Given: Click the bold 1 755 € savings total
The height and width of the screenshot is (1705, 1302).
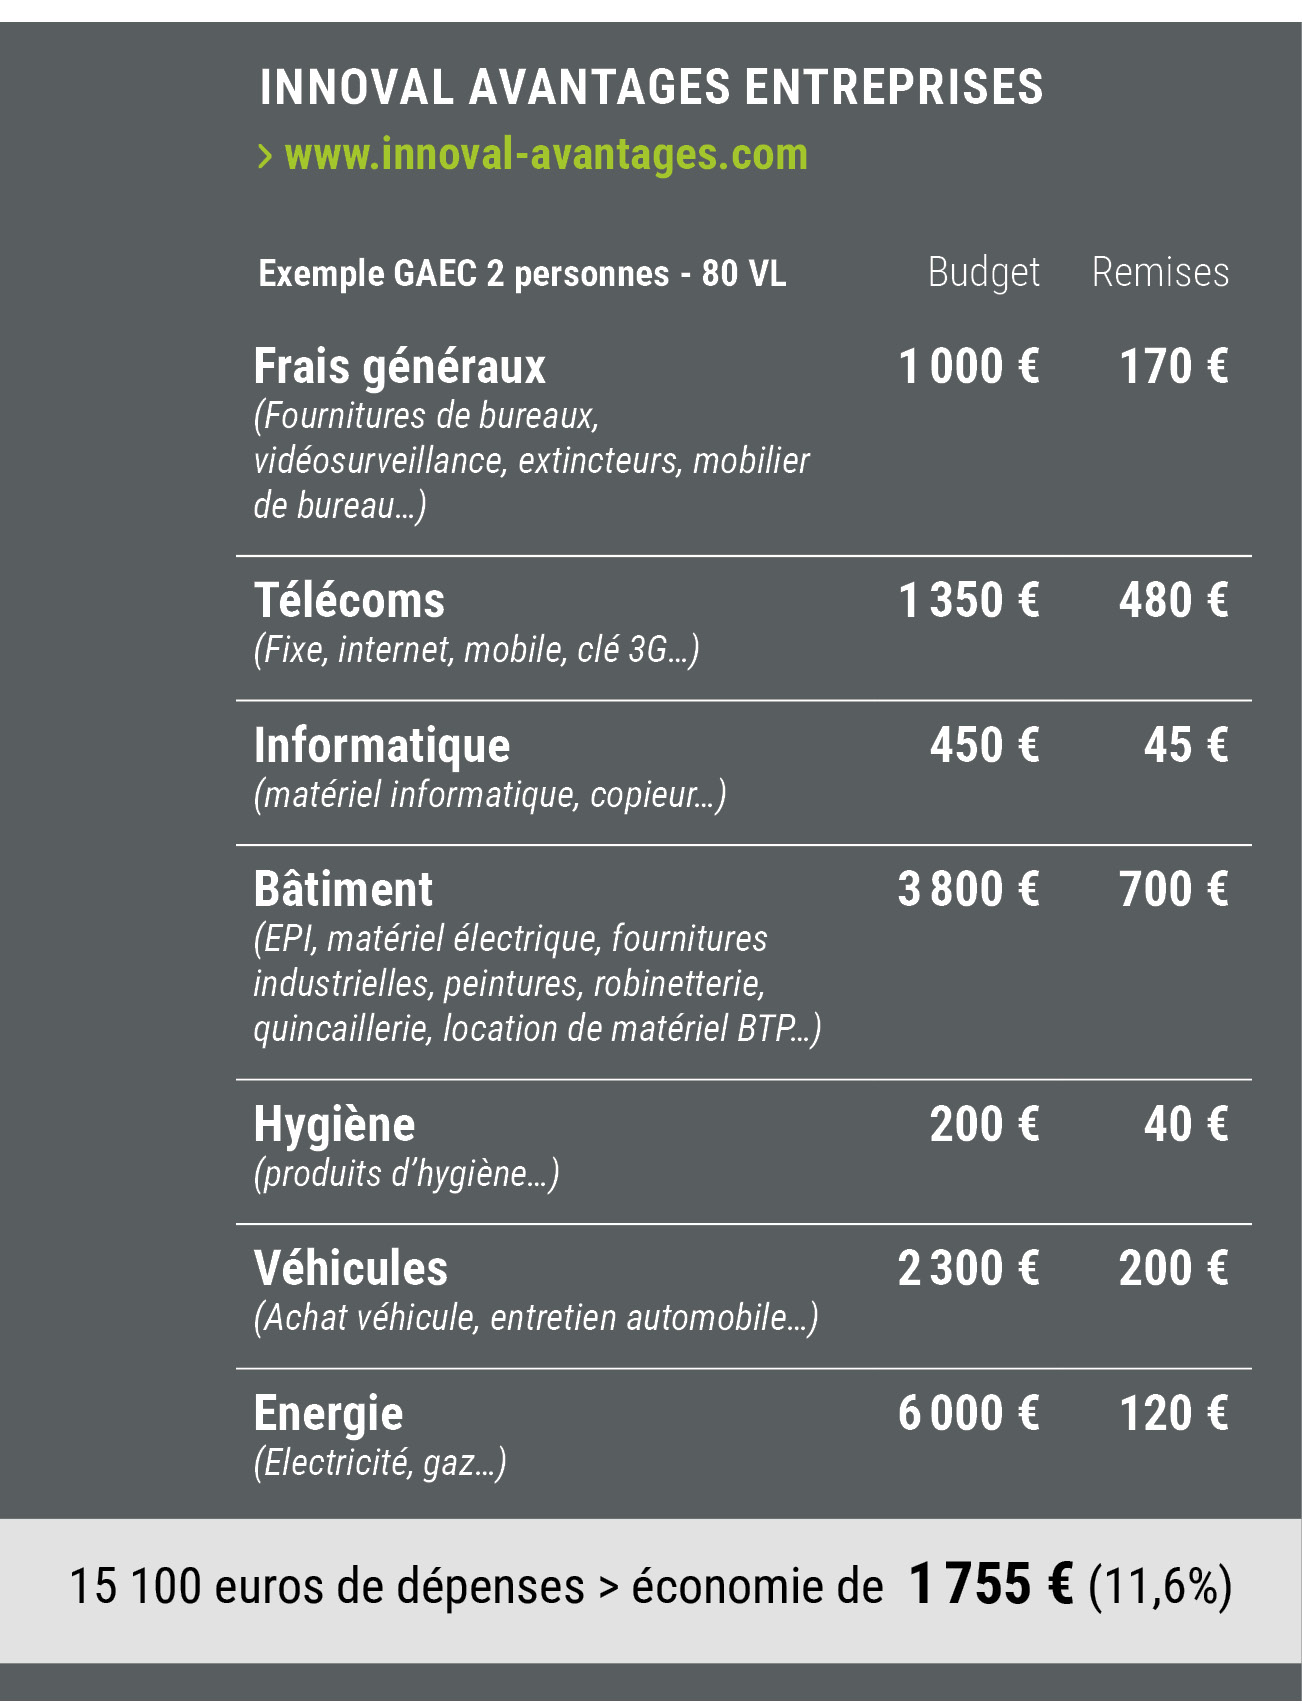Looking at the screenshot, I should pyautogui.click(x=990, y=1584).
